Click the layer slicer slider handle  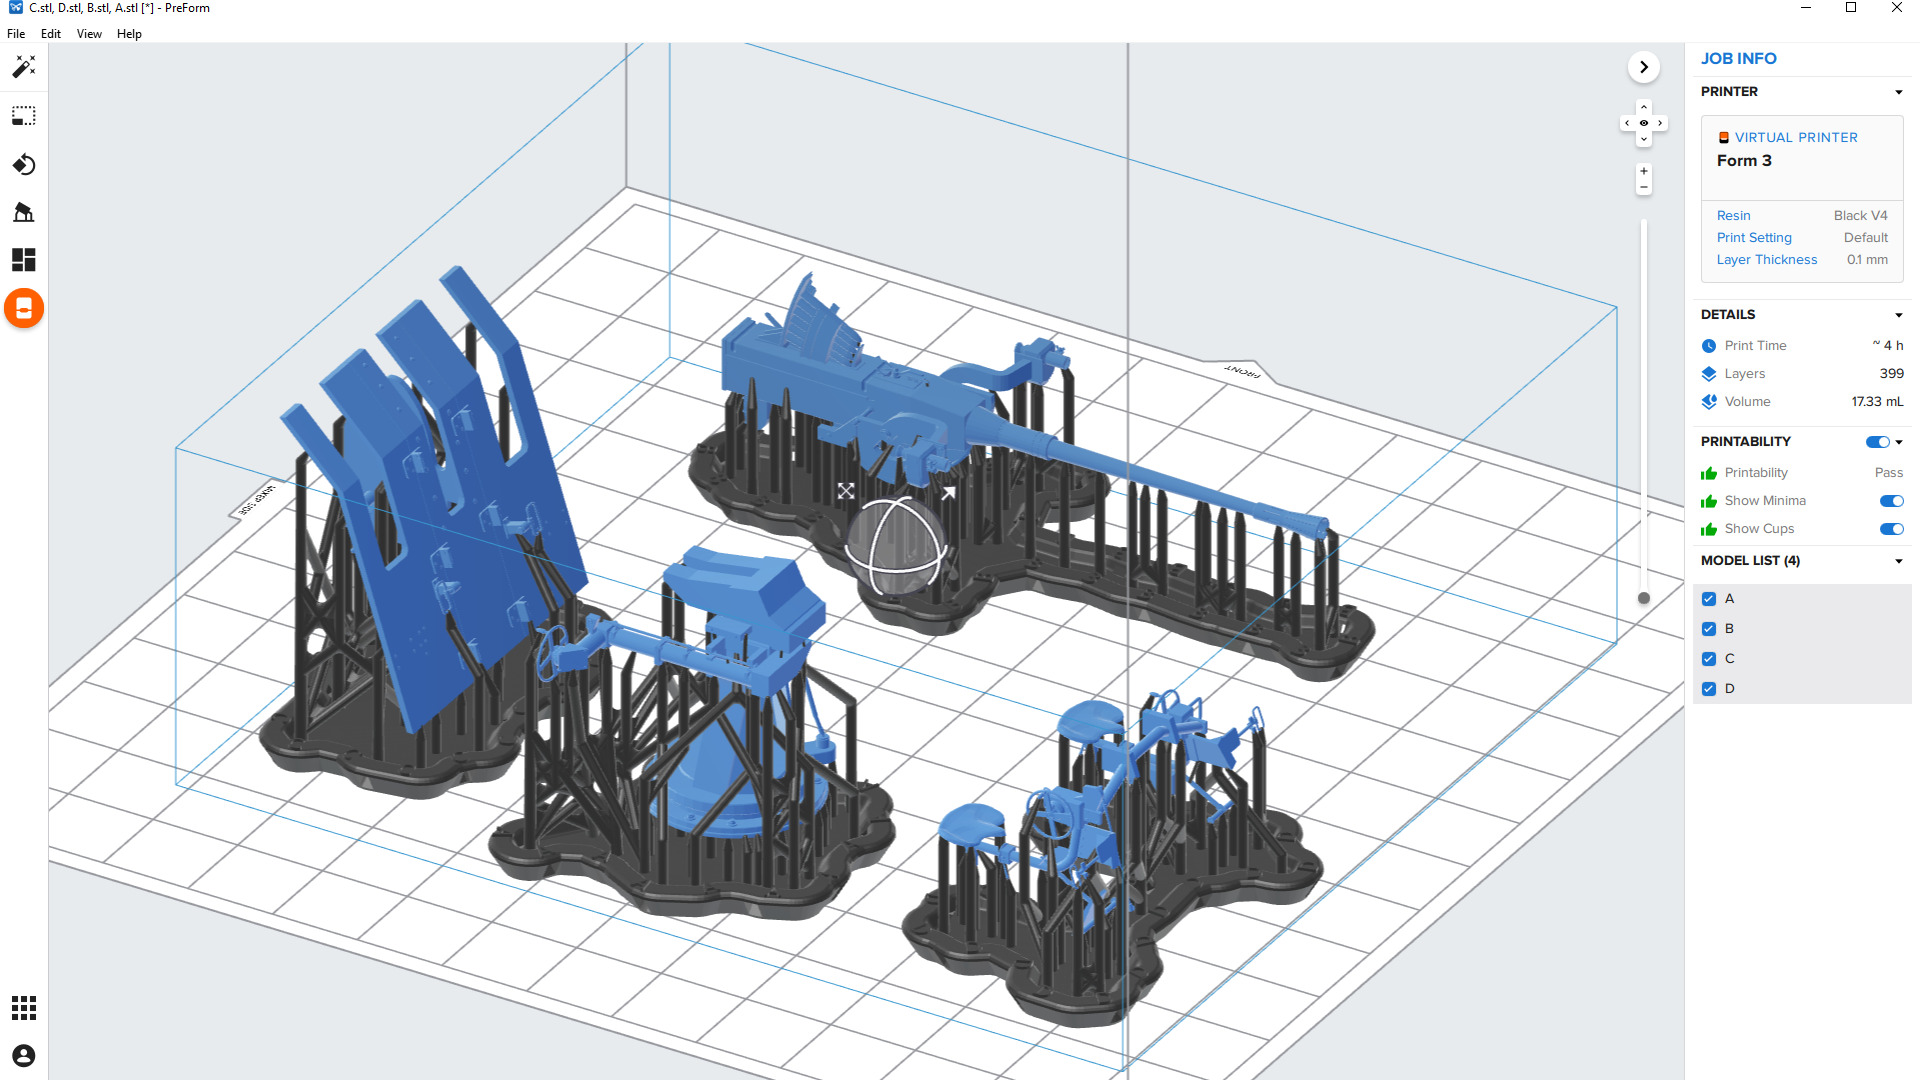[x=1643, y=598]
